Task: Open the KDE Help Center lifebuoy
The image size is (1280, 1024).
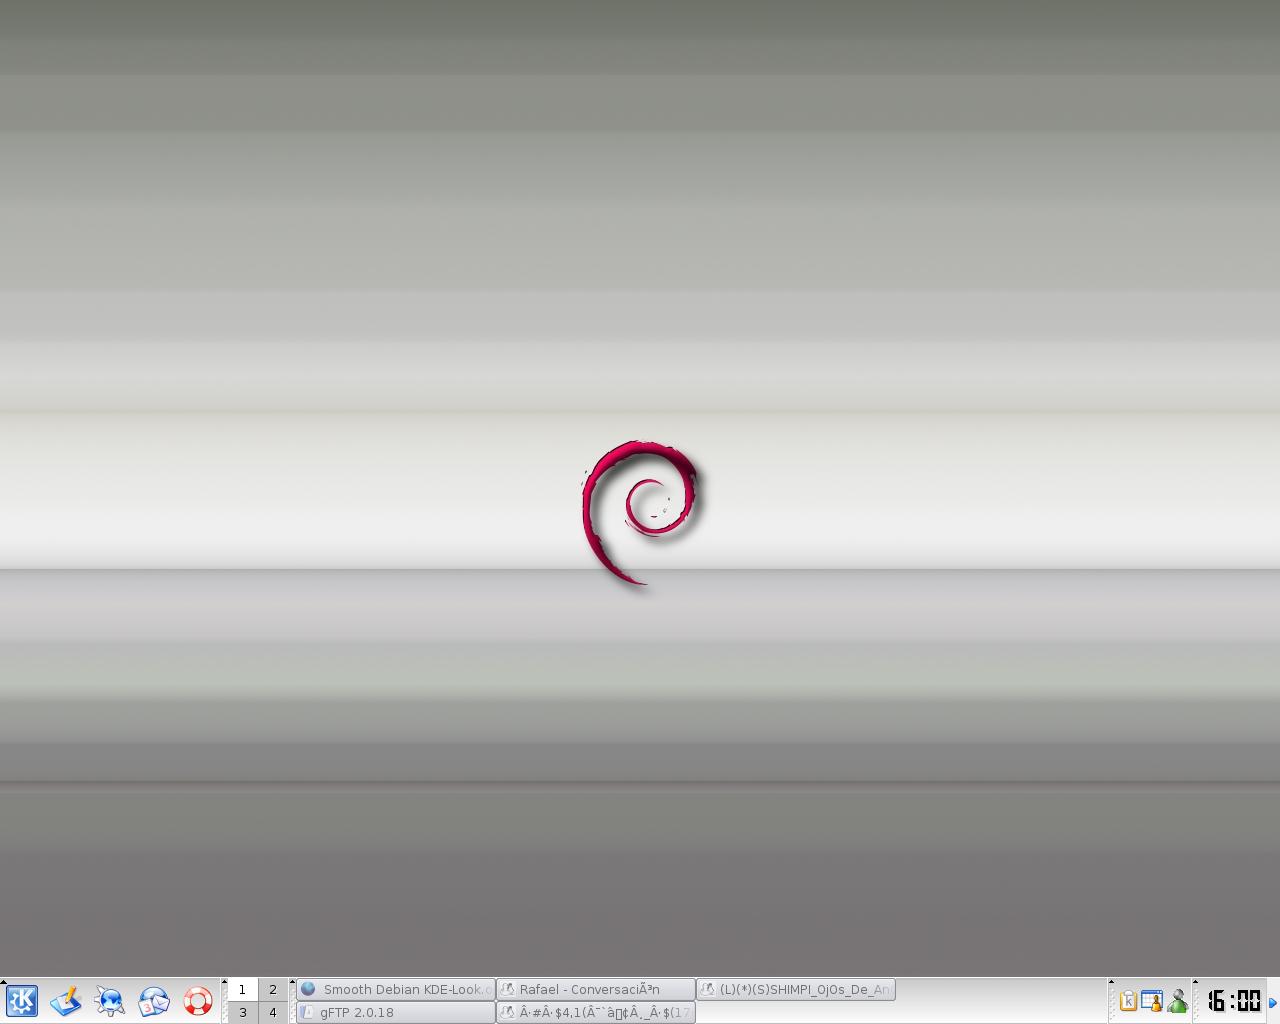Action: (x=198, y=1001)
